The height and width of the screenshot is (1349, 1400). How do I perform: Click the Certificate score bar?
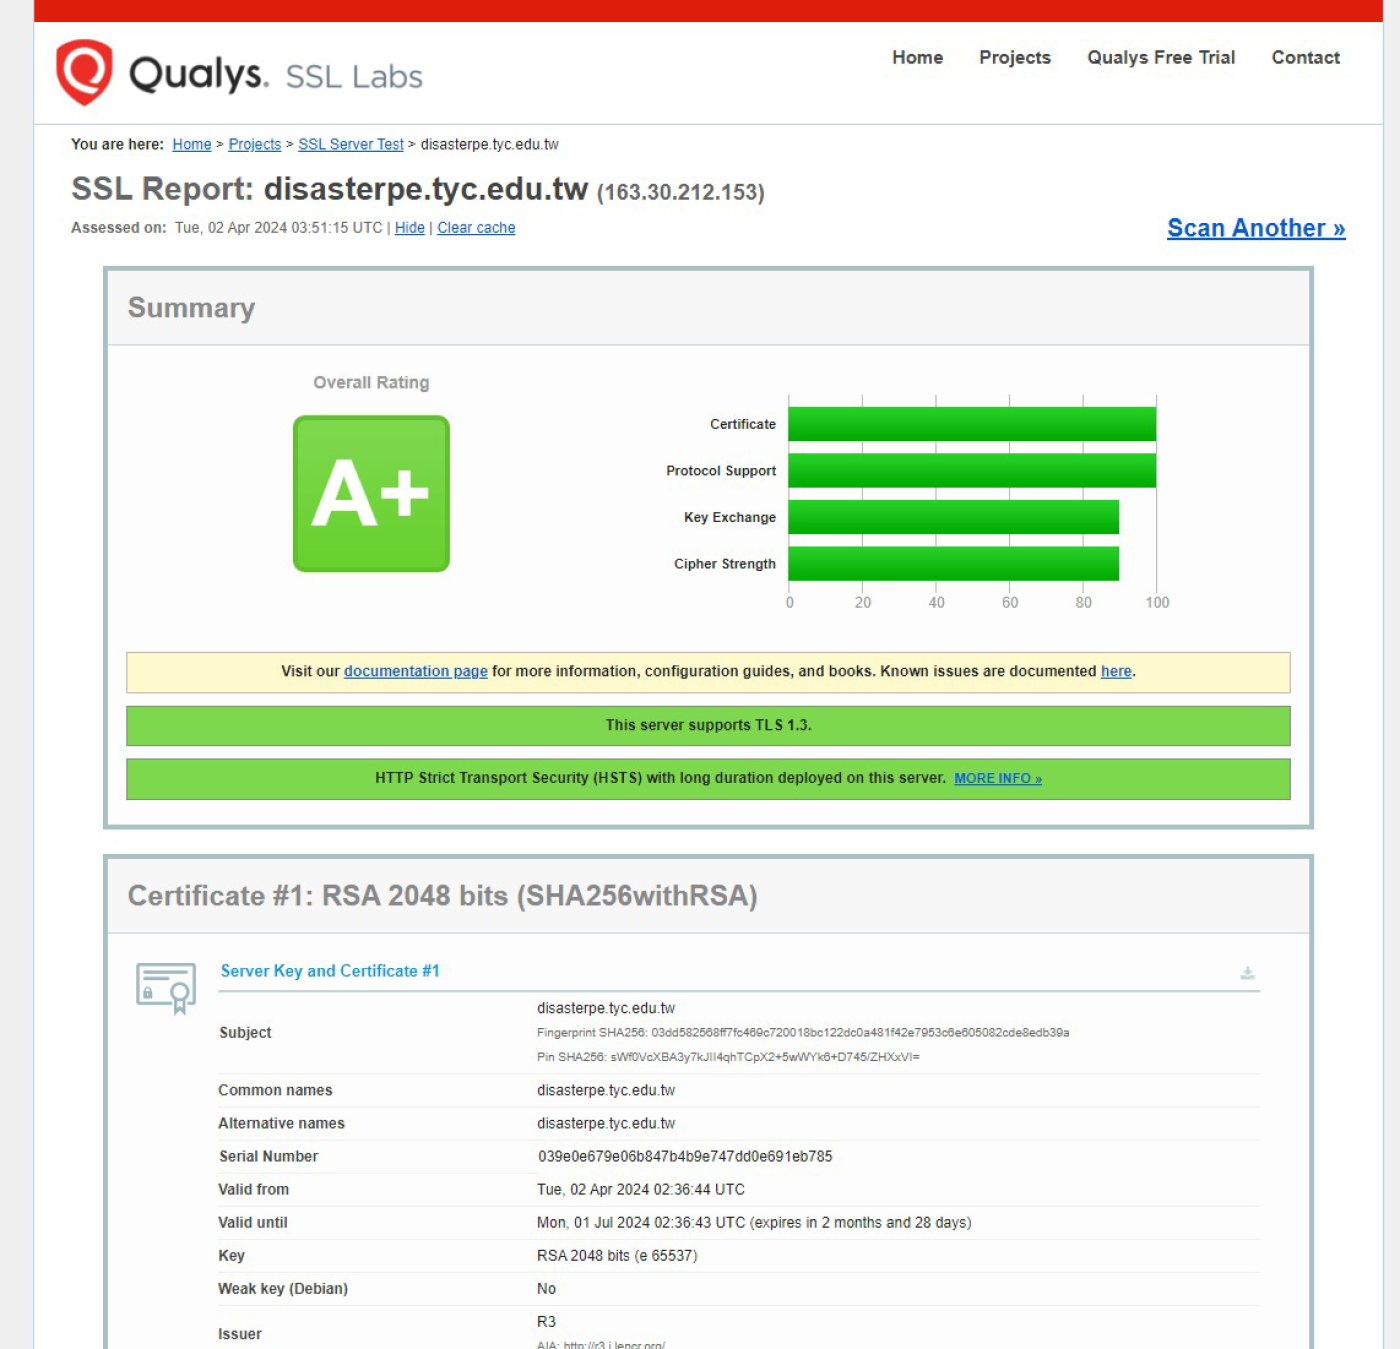(971, 424)
